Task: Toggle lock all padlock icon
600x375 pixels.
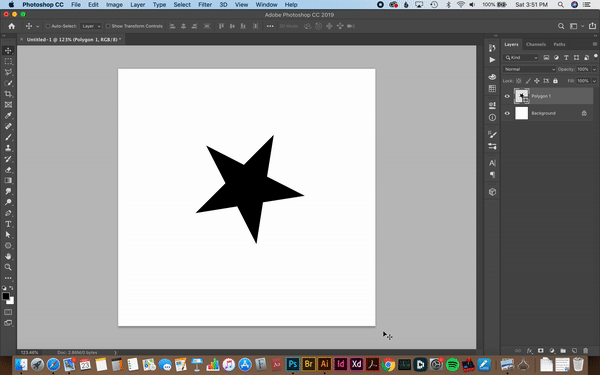Action: (x=555, y=81)
